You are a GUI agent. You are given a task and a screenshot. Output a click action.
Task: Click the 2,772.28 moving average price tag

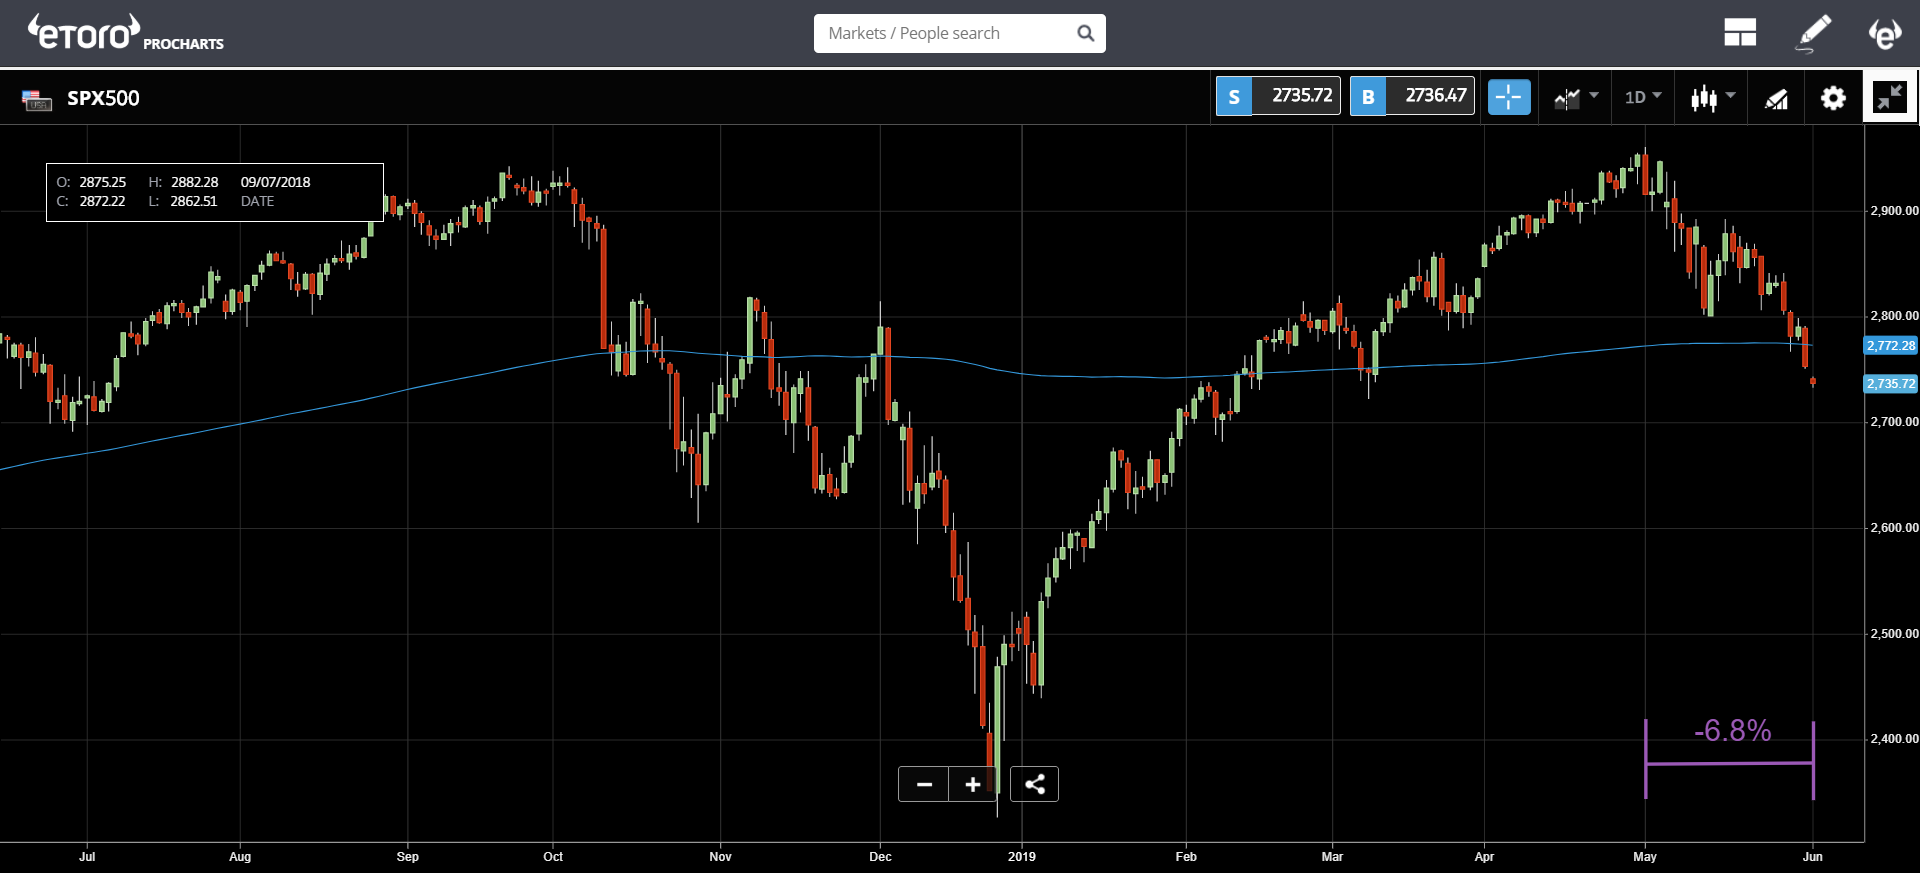click(1891, 345)
